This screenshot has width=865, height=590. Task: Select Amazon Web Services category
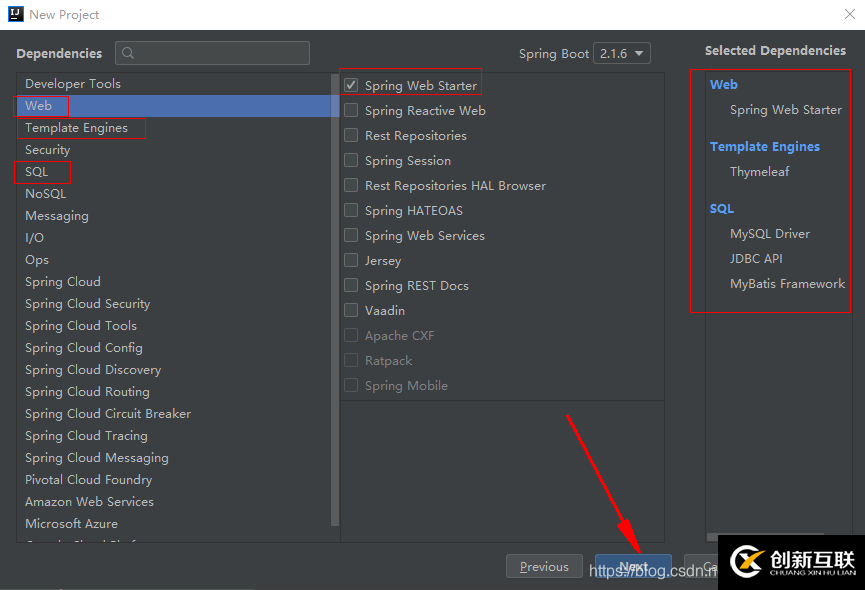174,502
